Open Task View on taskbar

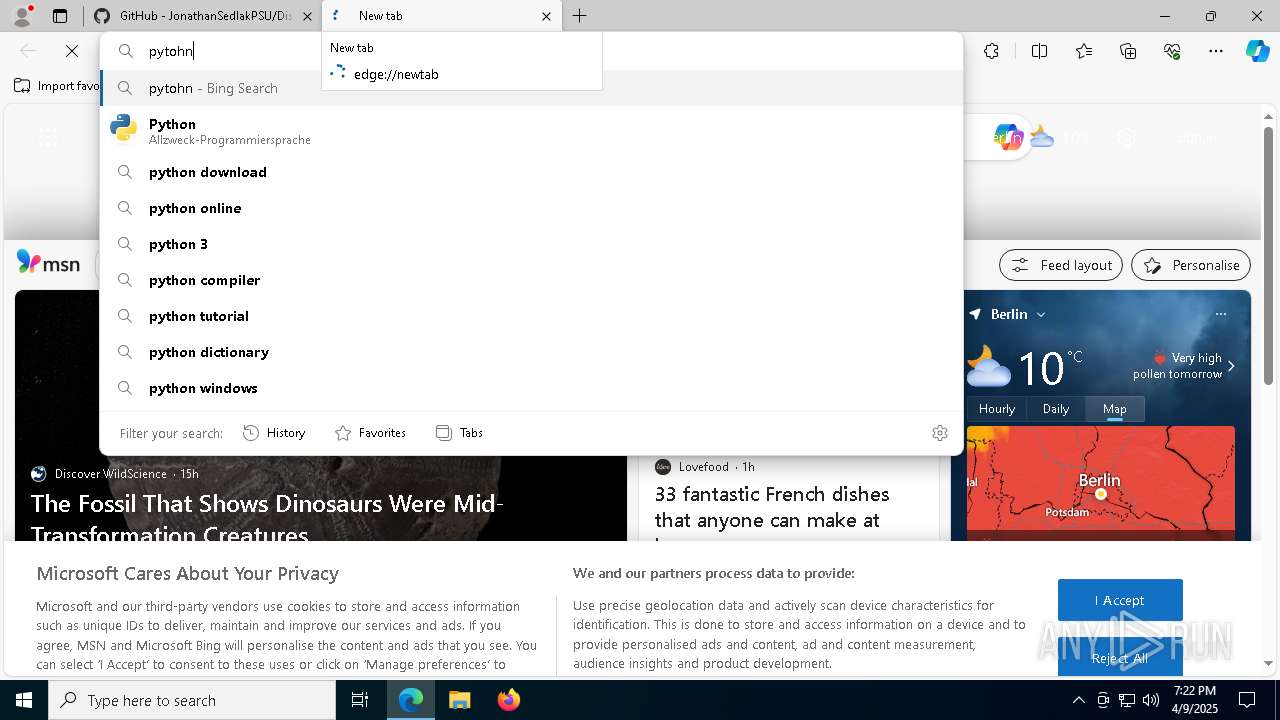pos(360,700)
